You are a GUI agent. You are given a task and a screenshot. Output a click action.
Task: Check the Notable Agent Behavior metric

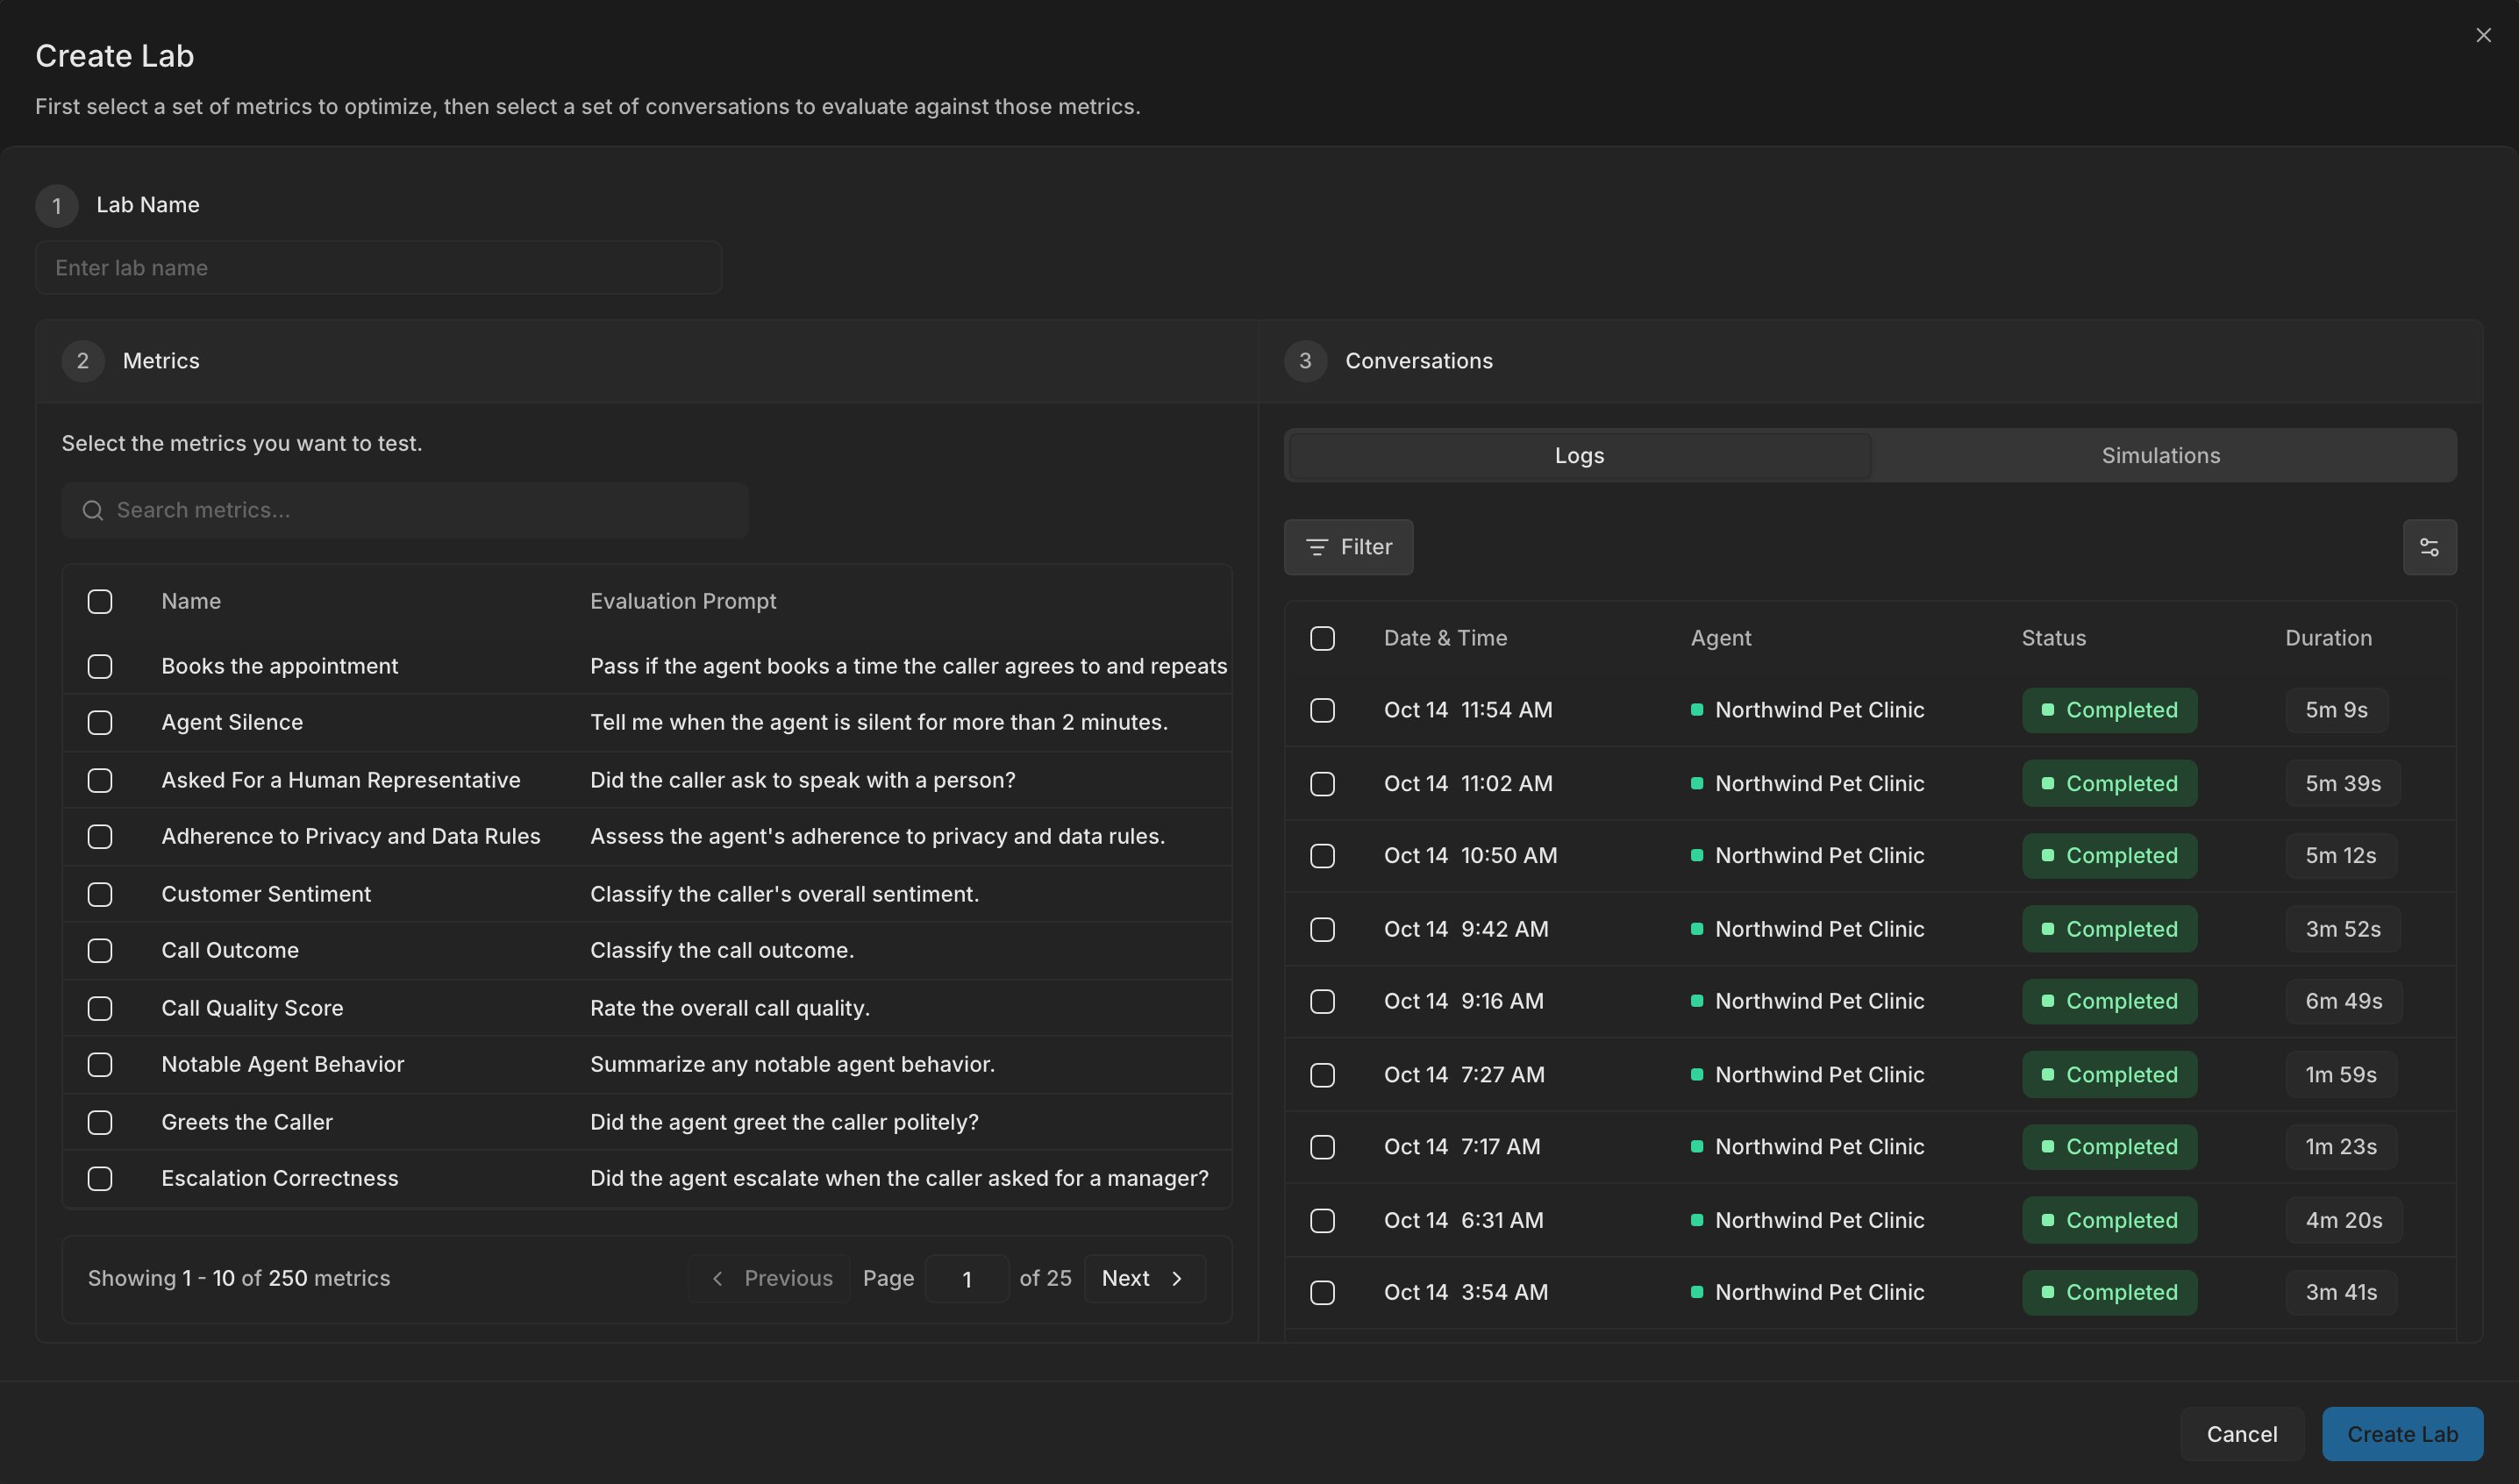pos(100,1064)
